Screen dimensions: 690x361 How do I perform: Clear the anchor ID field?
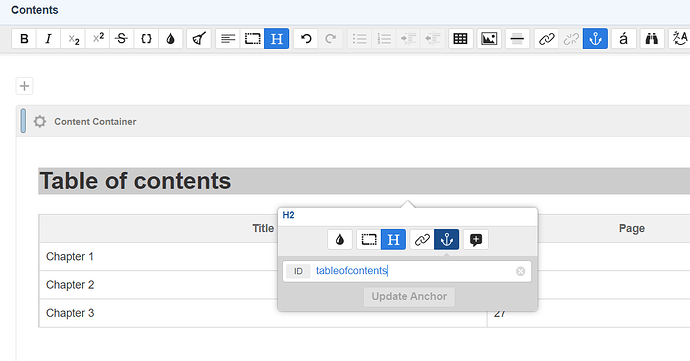[521, 271]
